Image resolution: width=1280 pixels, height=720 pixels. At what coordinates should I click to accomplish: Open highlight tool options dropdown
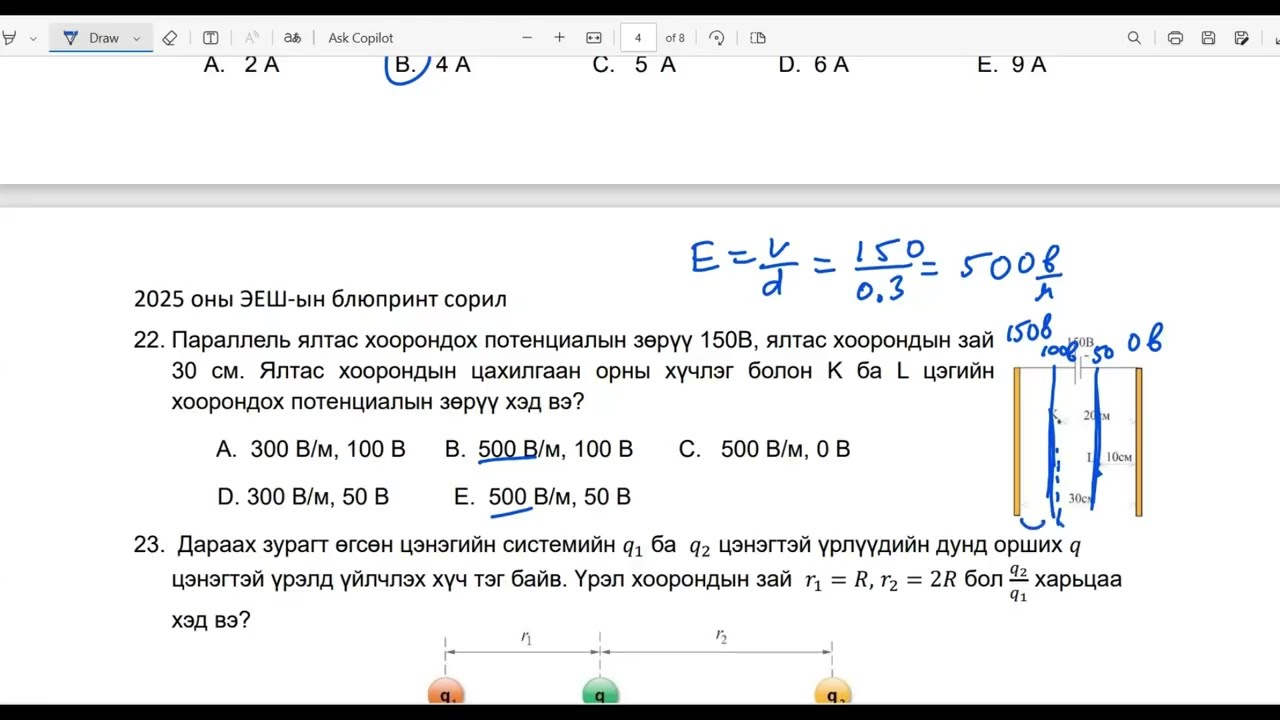[33, 38]
